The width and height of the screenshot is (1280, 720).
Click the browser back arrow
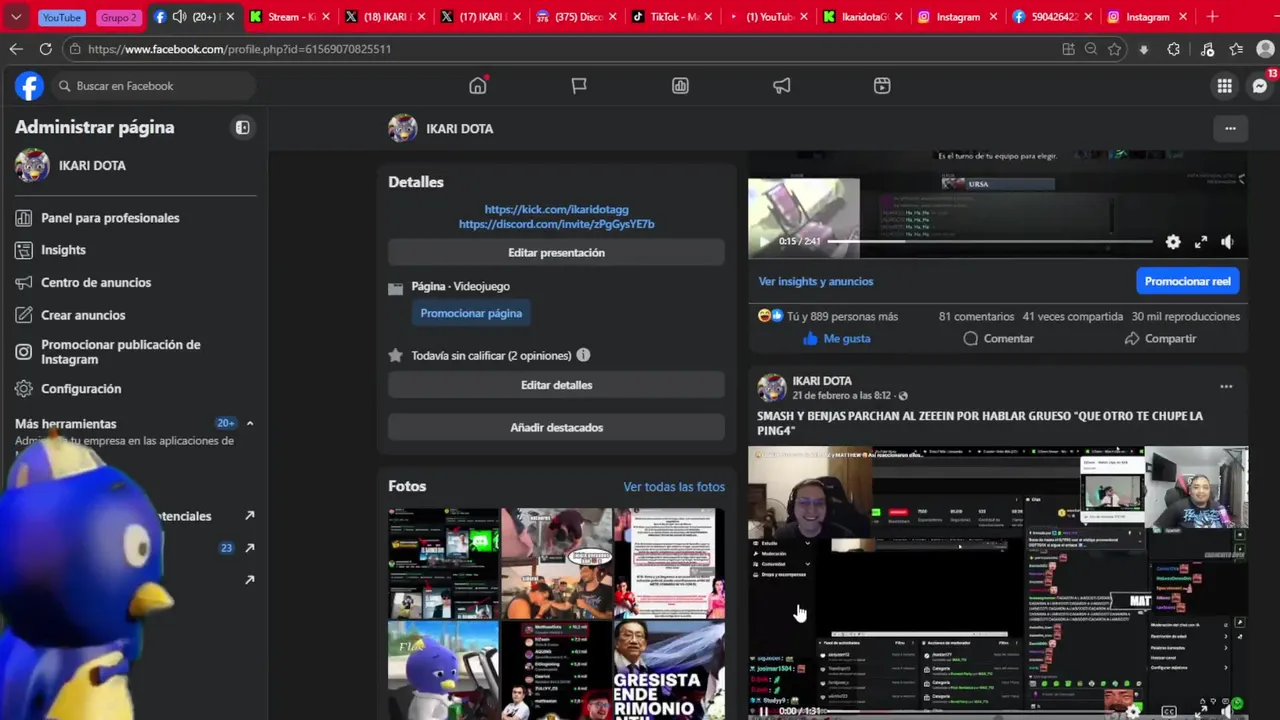coord(16,49)
